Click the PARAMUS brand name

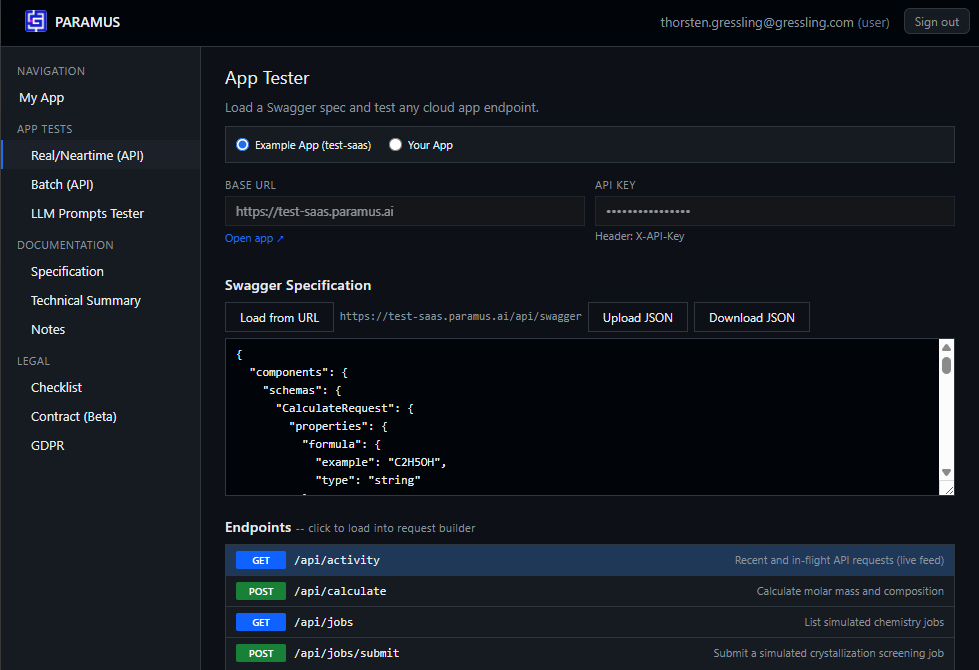pos(87,22)
